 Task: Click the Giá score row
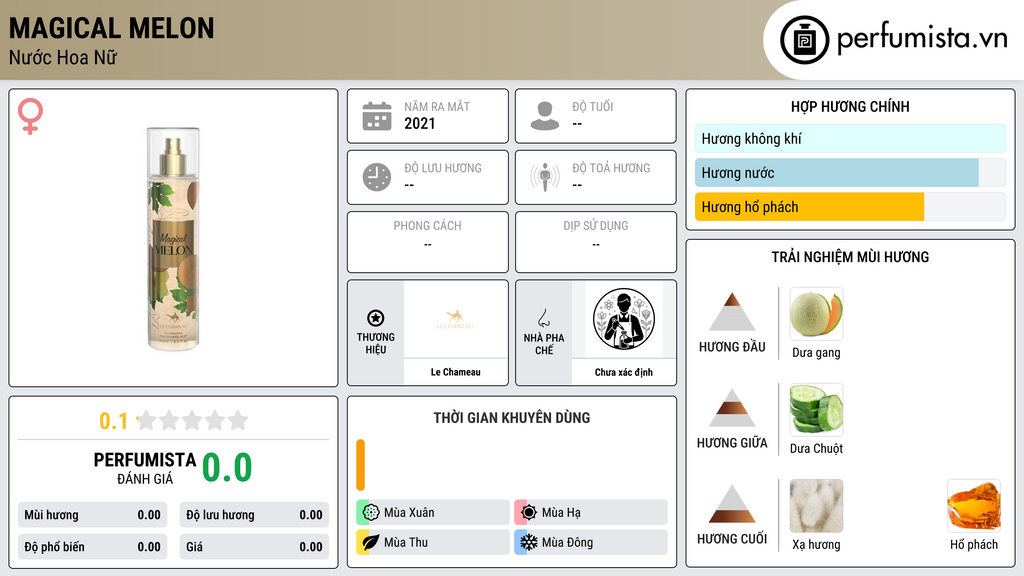254,547
